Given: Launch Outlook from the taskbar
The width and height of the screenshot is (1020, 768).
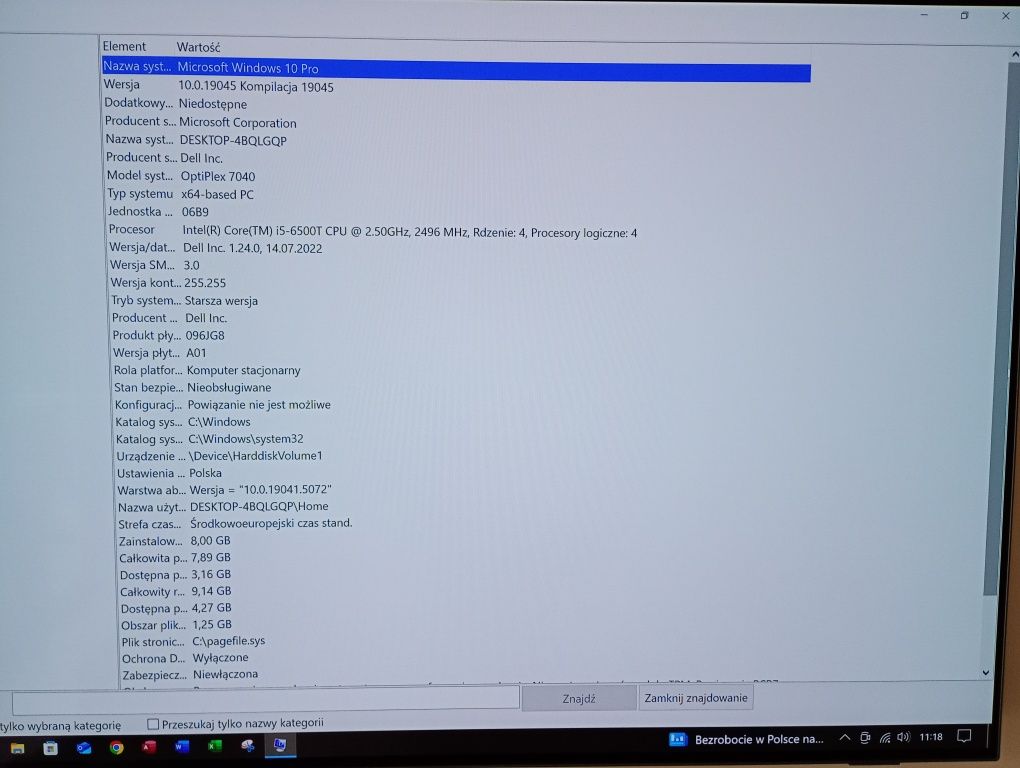Looking at the screenshot, I should tap(83, 748).
